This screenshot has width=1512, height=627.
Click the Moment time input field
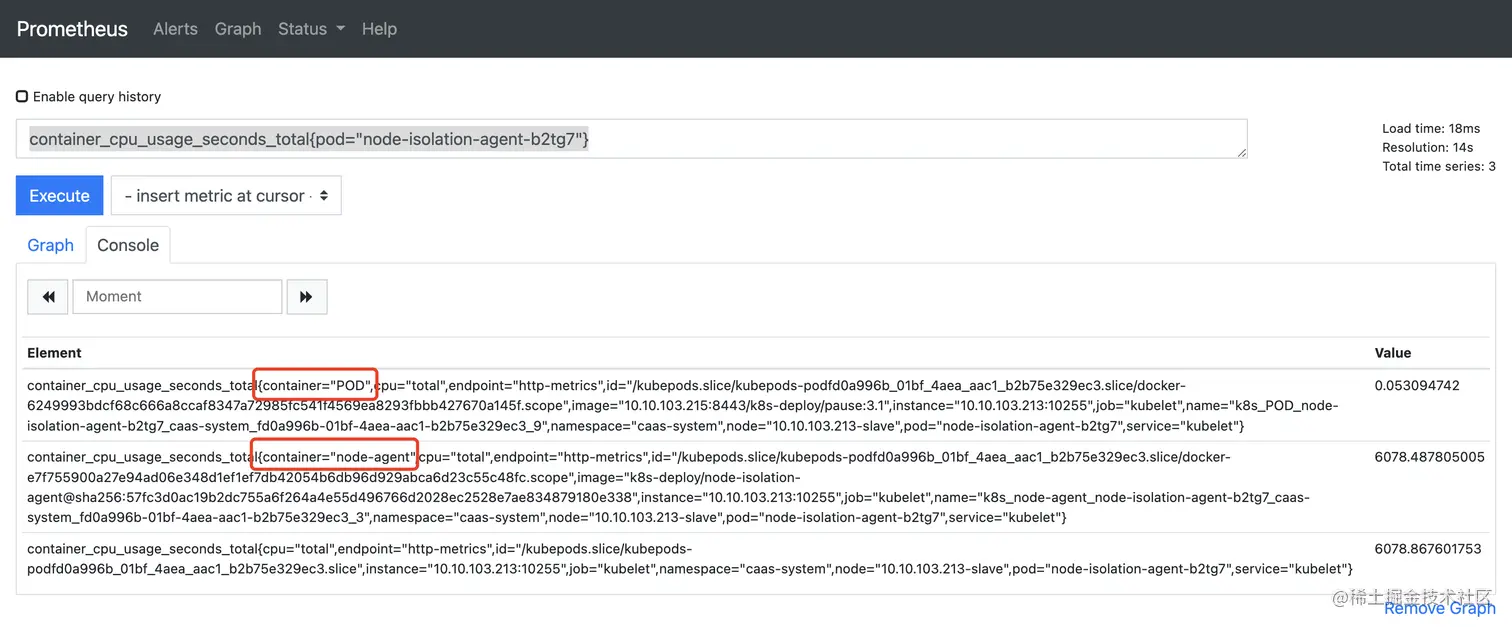click(x=177, y=297)
